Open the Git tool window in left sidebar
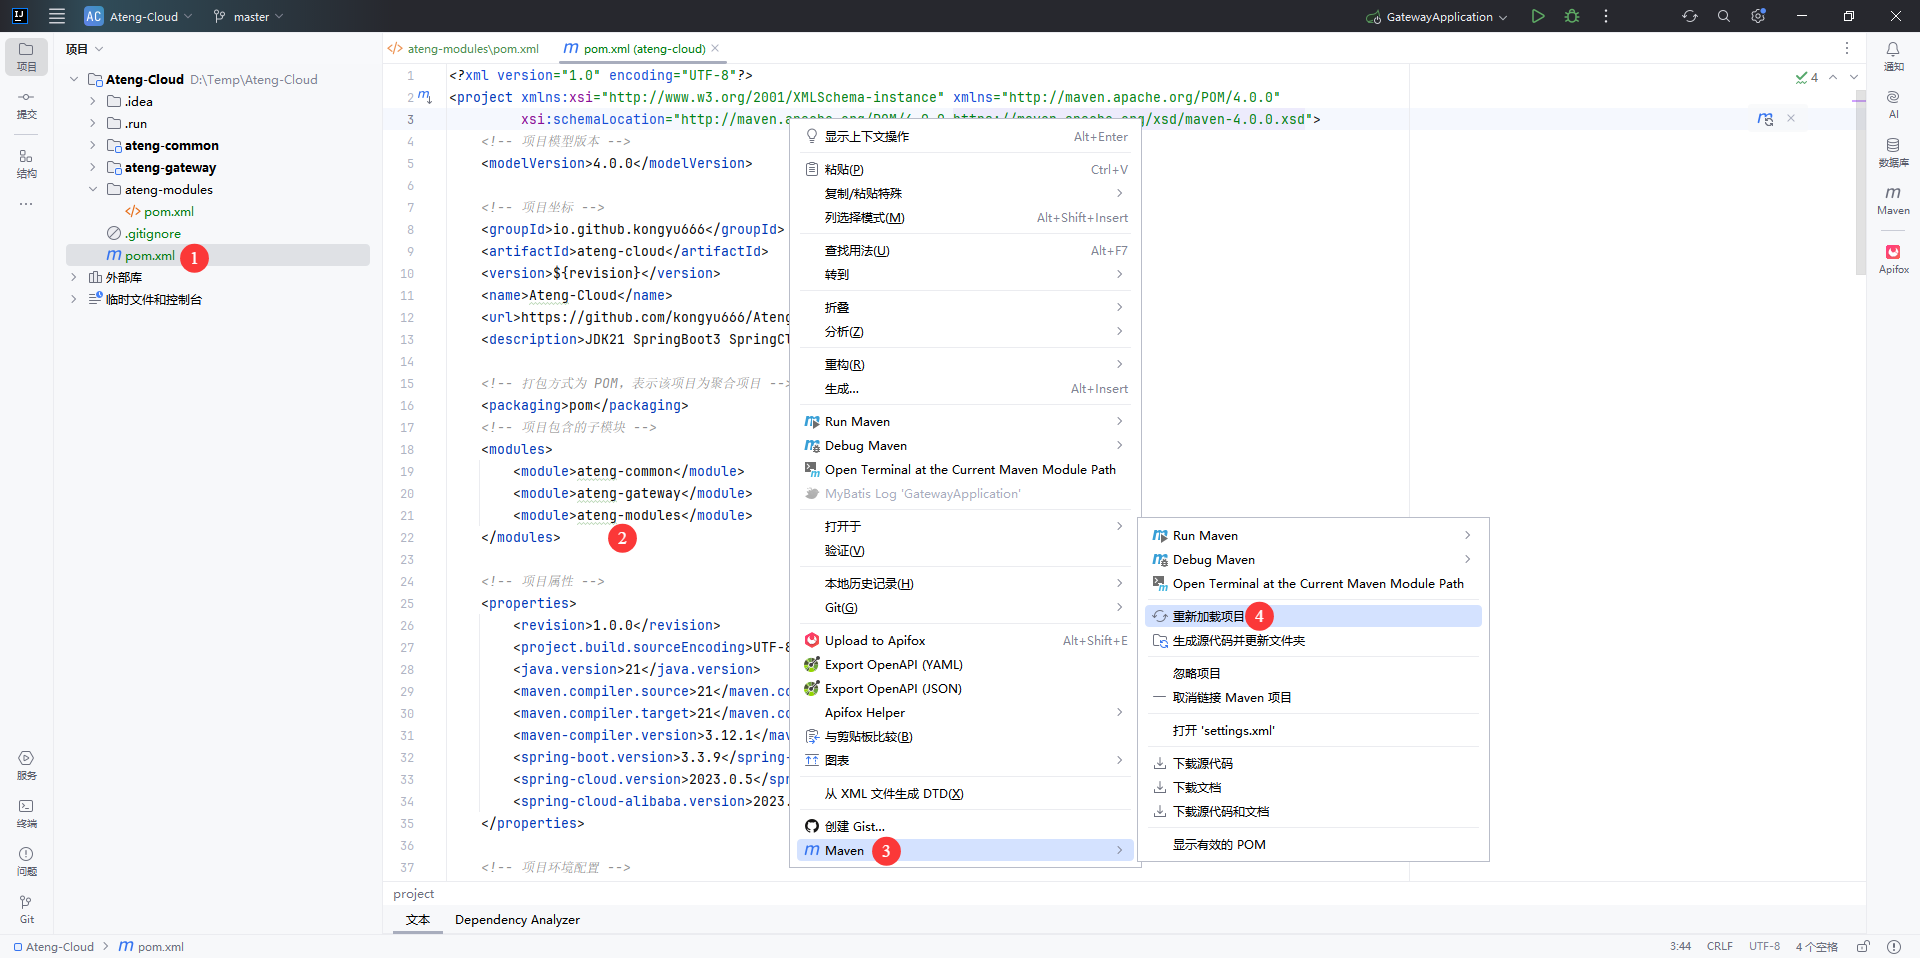The height and width of the screenshot is (958, 1920). click(x=26, y=908)
